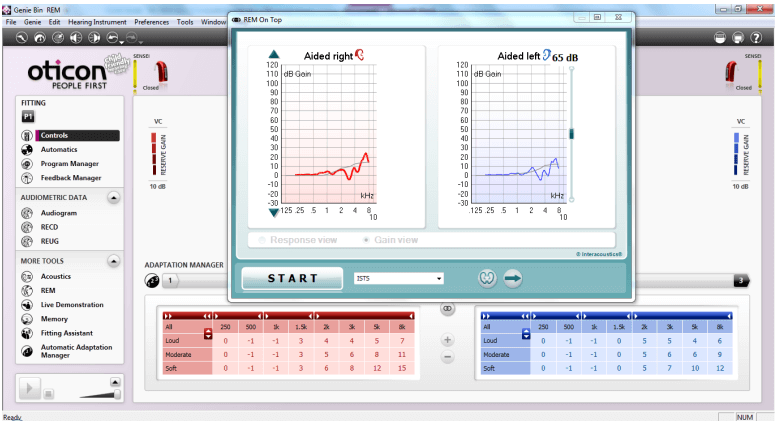Viewport: 777px width, 421px height.
Task: Open the ISTS signal dropdown
Action: [399, 278]
